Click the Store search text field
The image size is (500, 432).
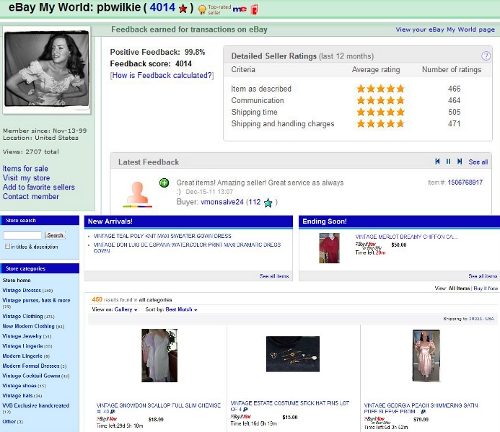pyautogui.click(x=22, y=235)
